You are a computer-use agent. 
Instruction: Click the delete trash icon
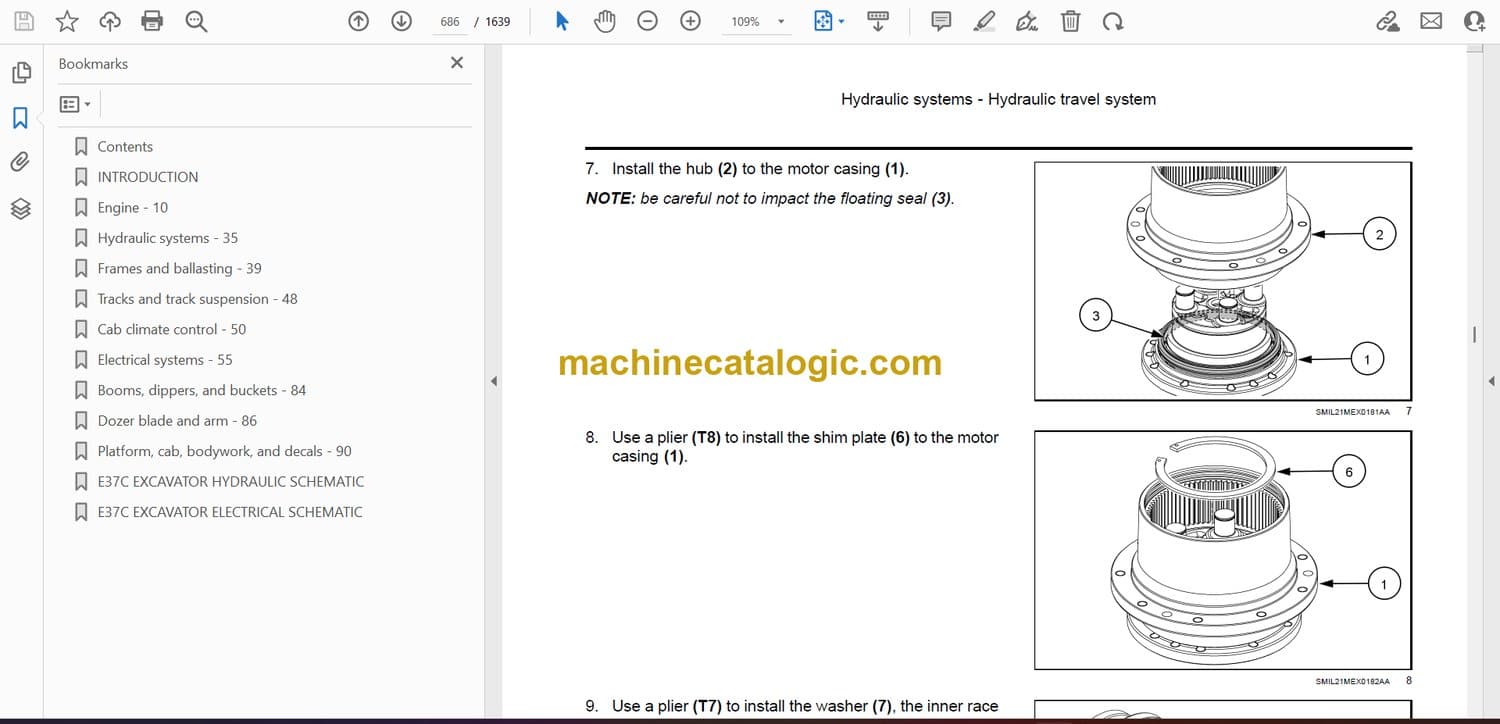click(x=1070, y=21)
